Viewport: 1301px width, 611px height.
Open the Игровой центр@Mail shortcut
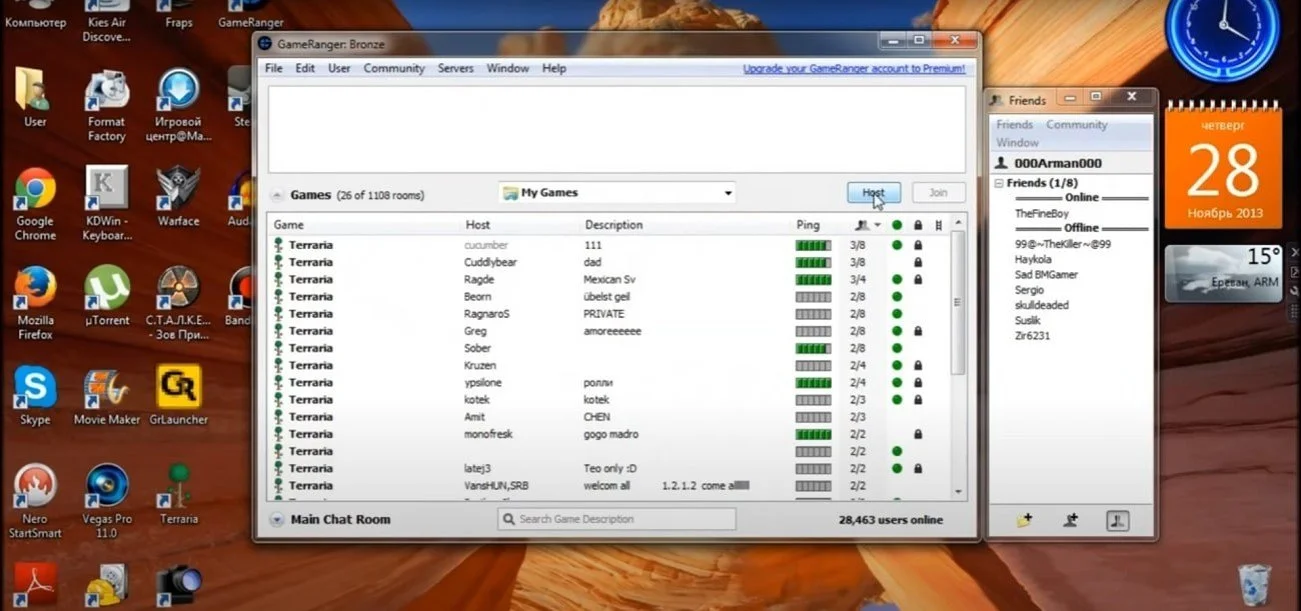[x=179, y=105]
